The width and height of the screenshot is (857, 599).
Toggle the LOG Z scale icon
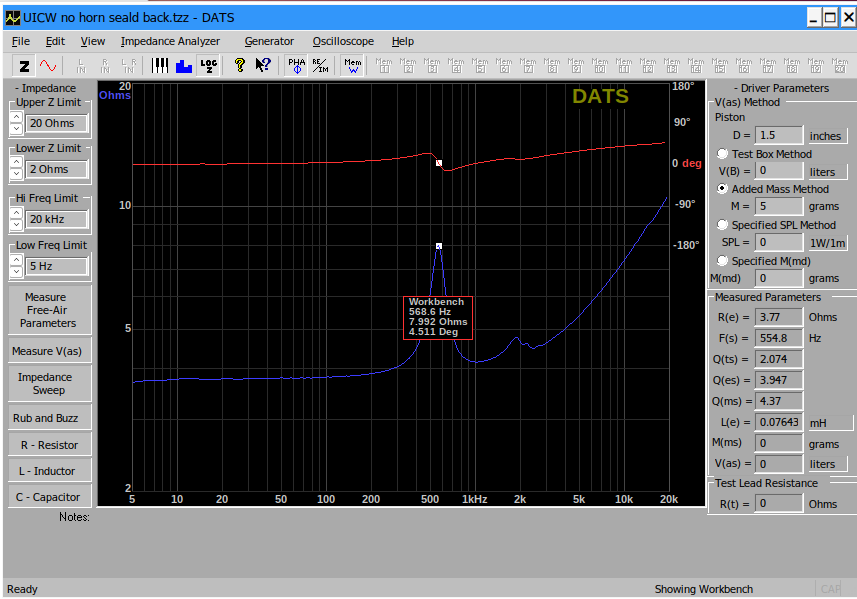[208, 66]
